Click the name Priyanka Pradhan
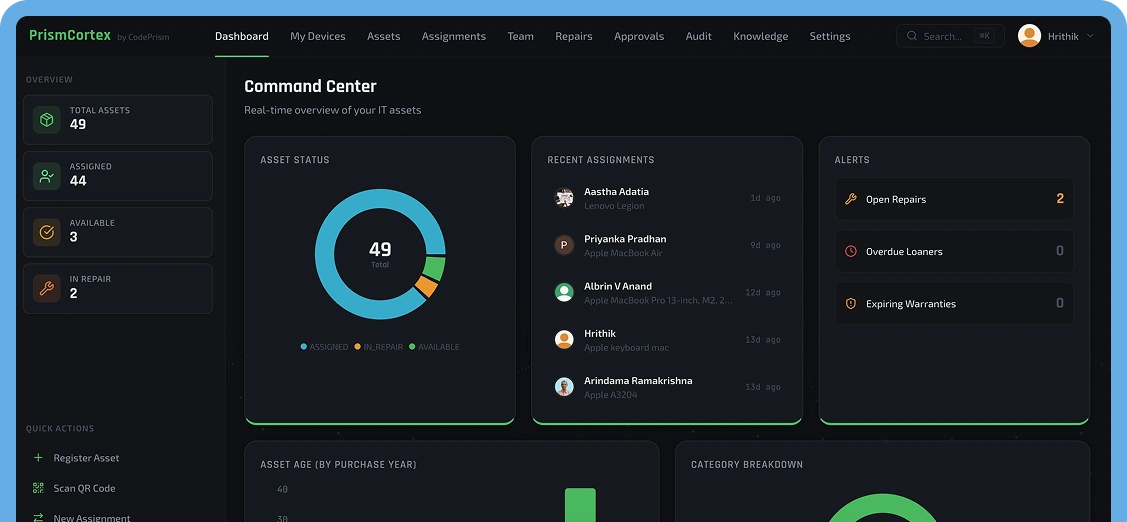 tap(625, 239)
